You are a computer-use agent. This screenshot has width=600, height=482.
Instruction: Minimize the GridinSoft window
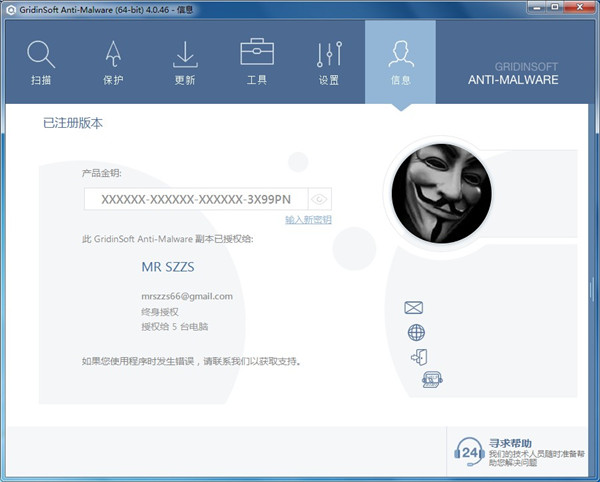537,7
